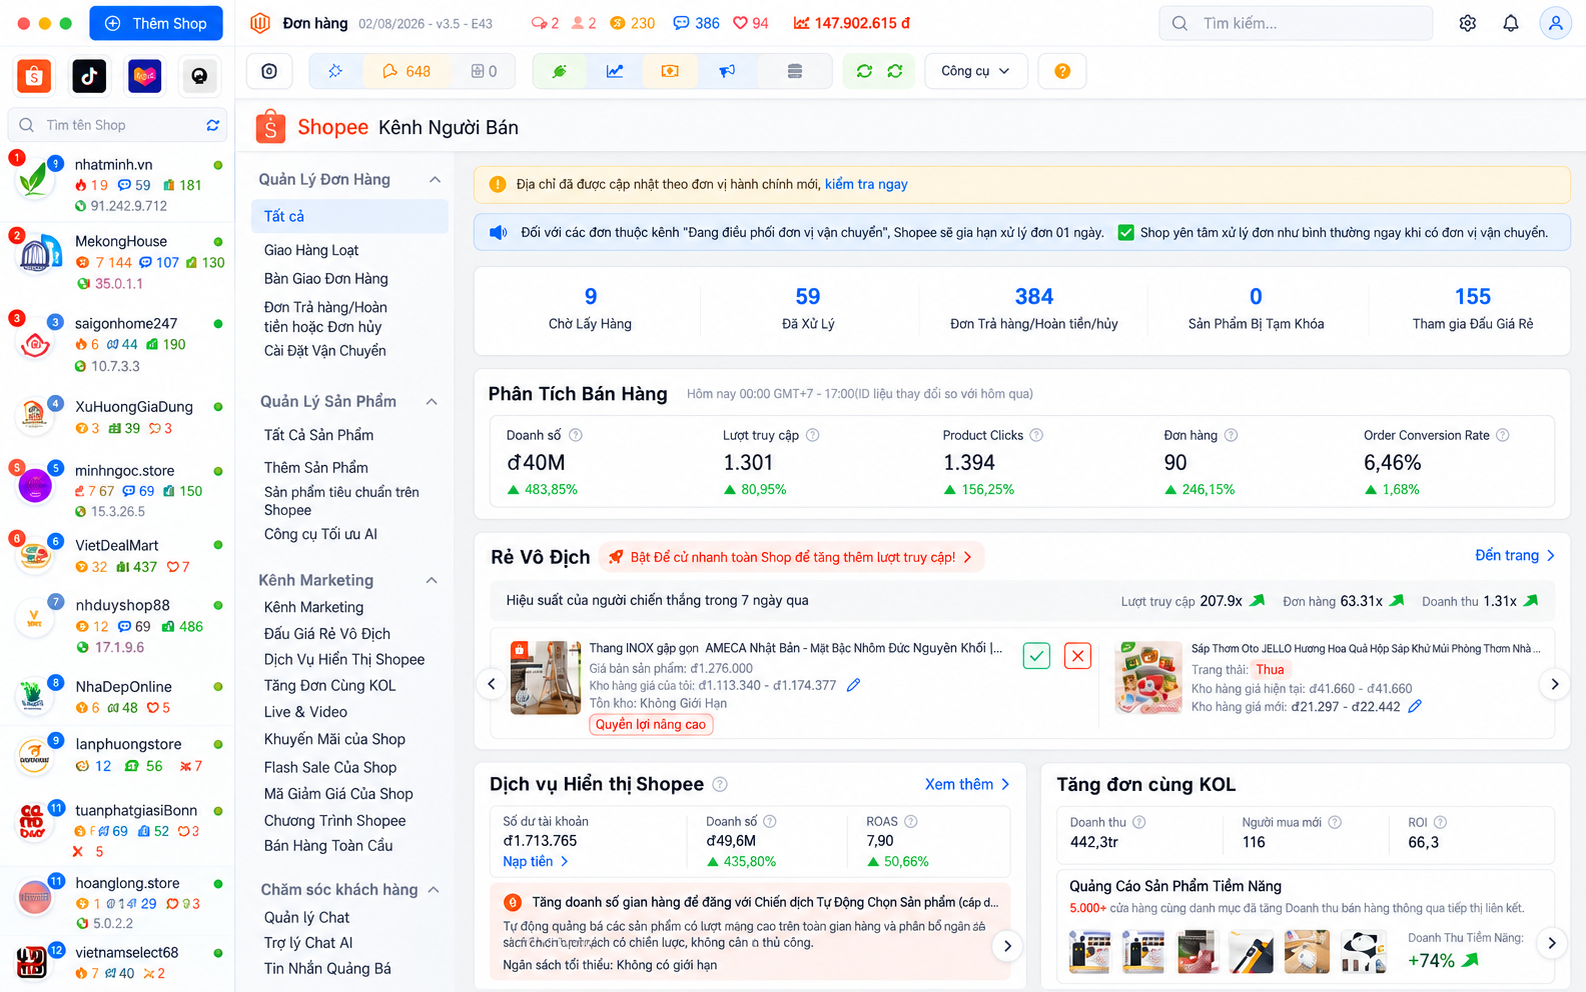Click the stacked layers toolbar icon

point(795,71)
